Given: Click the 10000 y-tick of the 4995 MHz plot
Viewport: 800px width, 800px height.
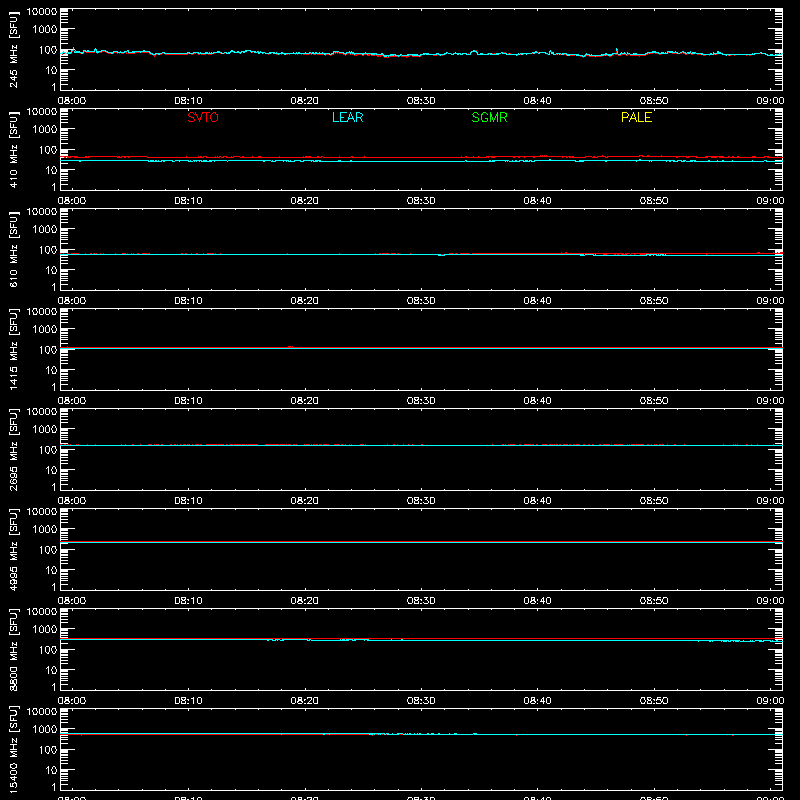Looking at the screenshot, I should point(42,511).
